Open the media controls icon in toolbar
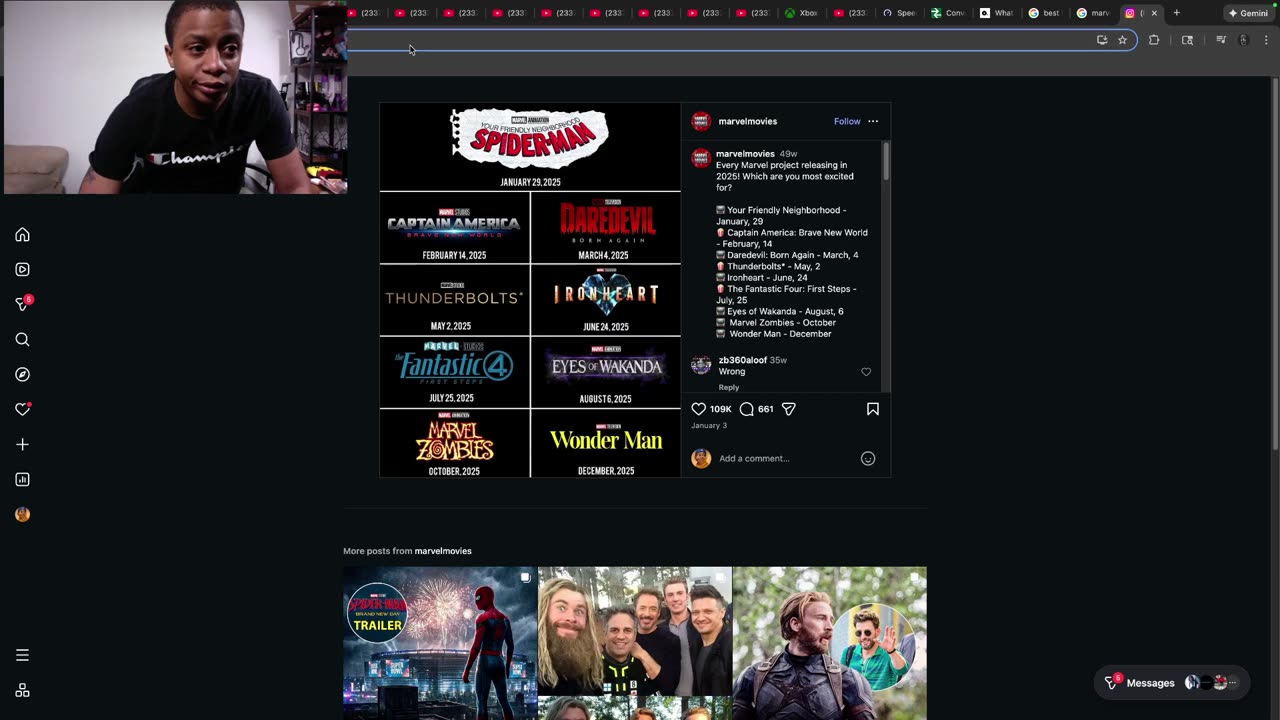The width and height of the screenshot is (1280, 720). click(1220, 40)
